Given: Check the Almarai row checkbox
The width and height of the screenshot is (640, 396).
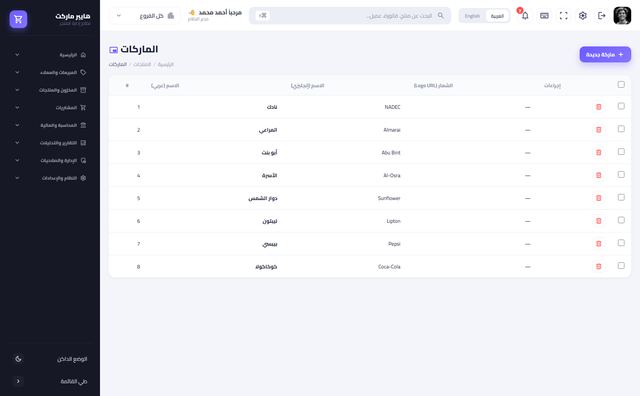Looking at the screenshot, I should click(621, 129).
